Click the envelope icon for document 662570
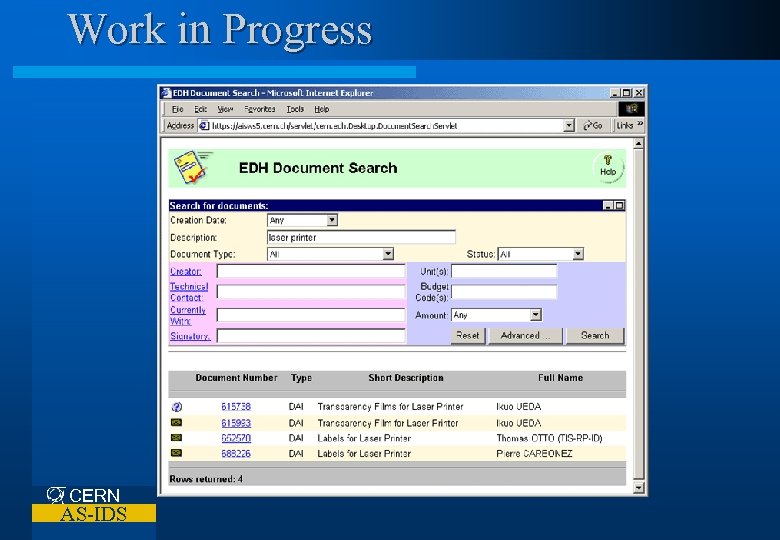 pyautogui.click(x=176, y=438)
